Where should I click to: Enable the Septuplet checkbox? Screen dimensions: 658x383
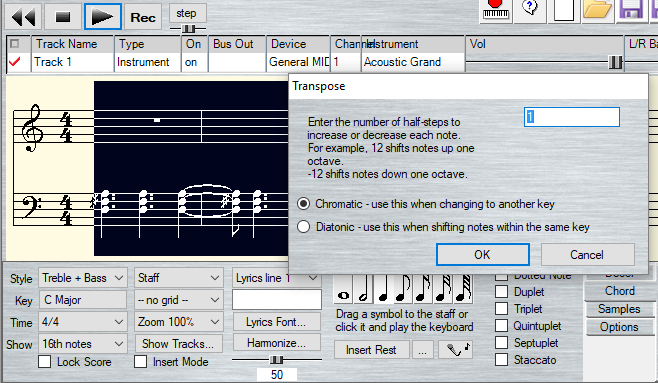501,343
